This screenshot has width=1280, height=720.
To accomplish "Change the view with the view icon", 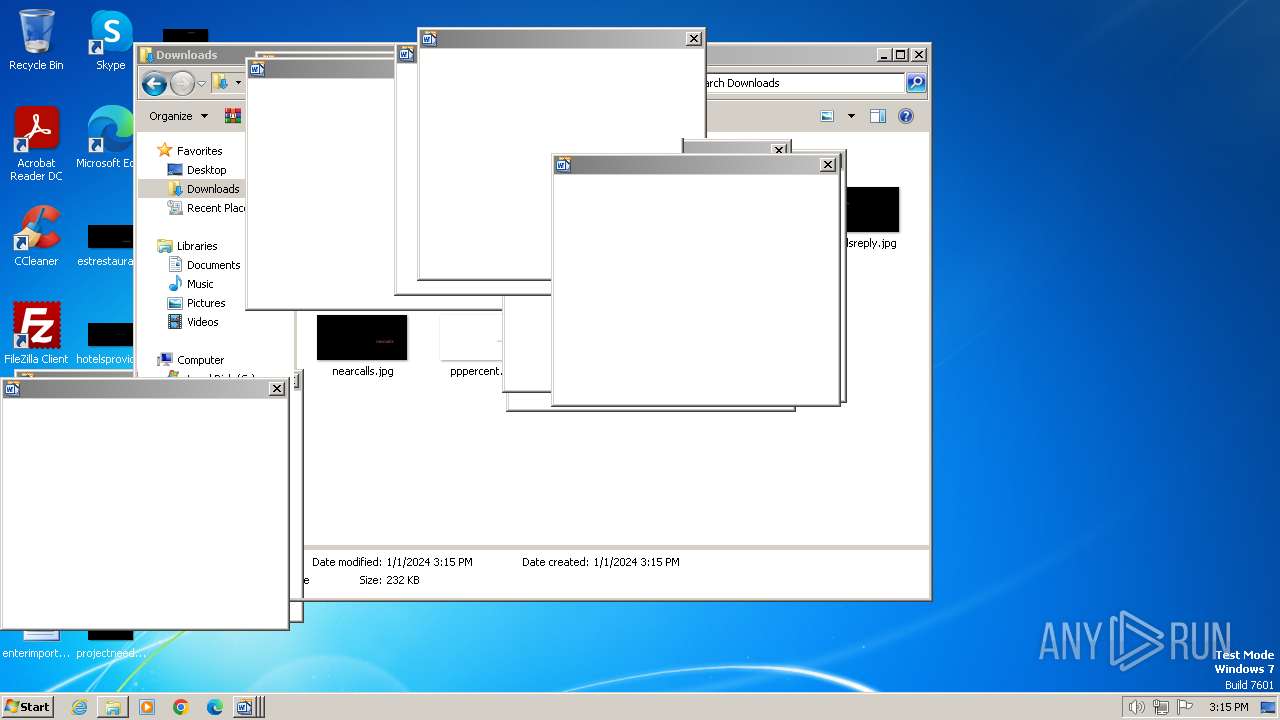I will tap(827, 116).
